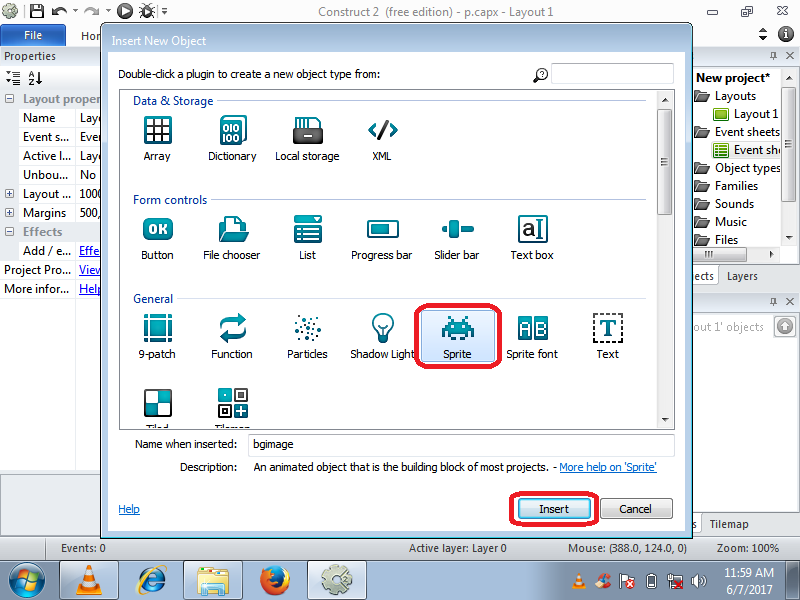Pick the Sprite font plugin
This screenshot has height=600, width=800.
pos(533,328)
